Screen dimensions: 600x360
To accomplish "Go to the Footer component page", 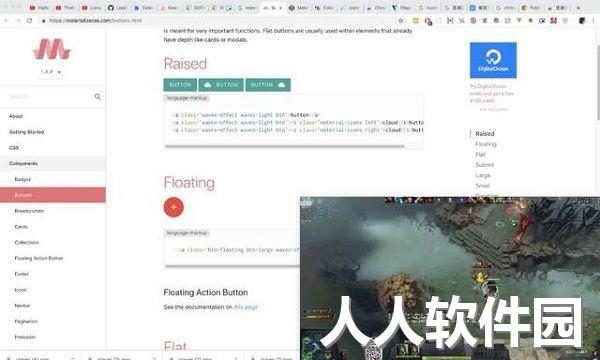I will coord(52,274).
